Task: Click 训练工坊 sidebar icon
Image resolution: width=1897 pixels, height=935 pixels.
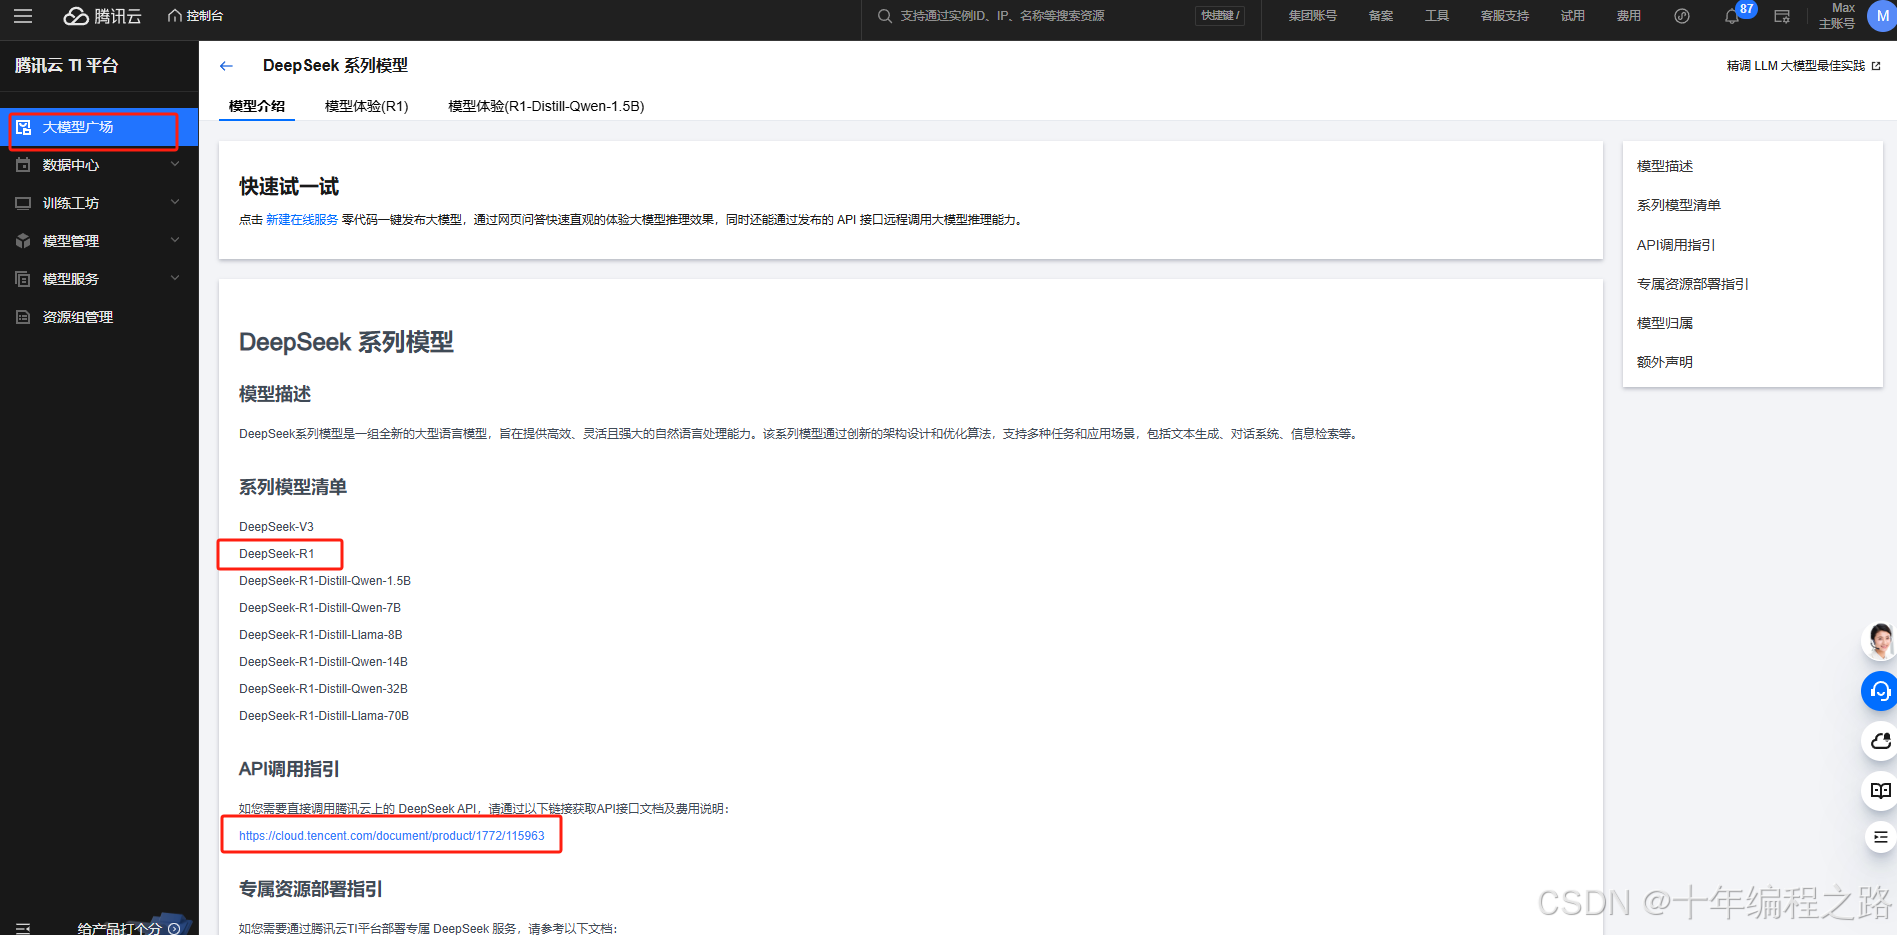Action: pyautogui.click(x=23, y=203)
